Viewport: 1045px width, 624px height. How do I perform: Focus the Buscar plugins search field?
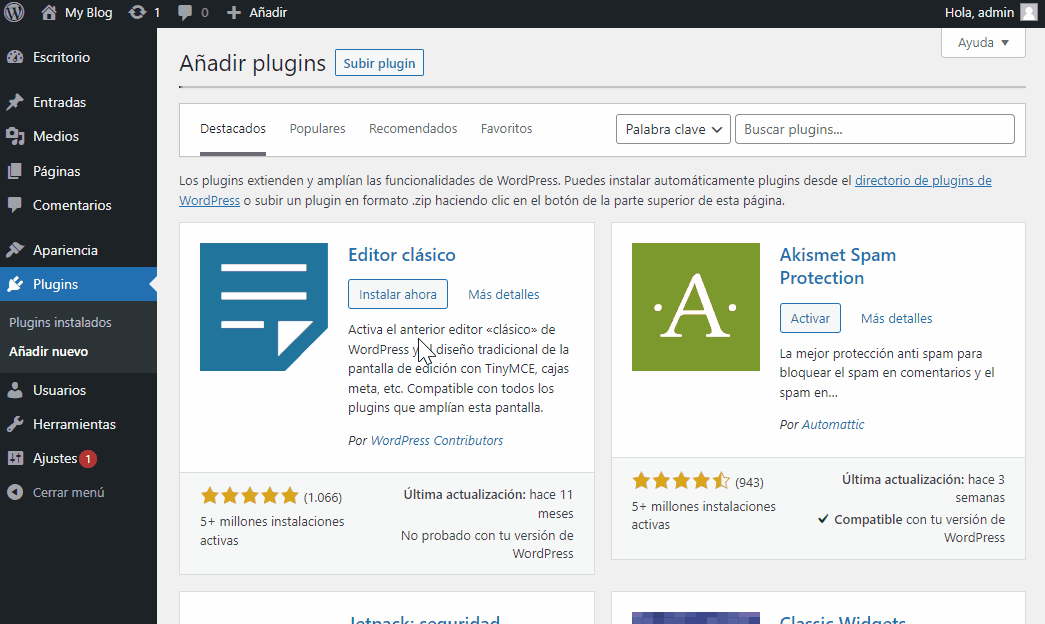[x=875, y=129]
